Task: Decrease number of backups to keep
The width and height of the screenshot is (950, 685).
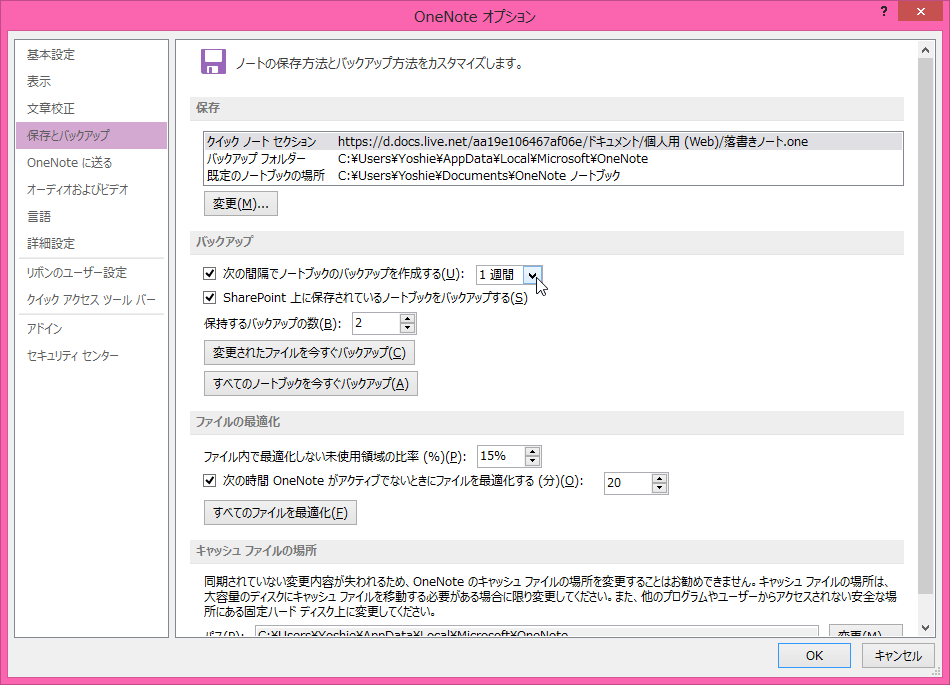Action: 408,328
